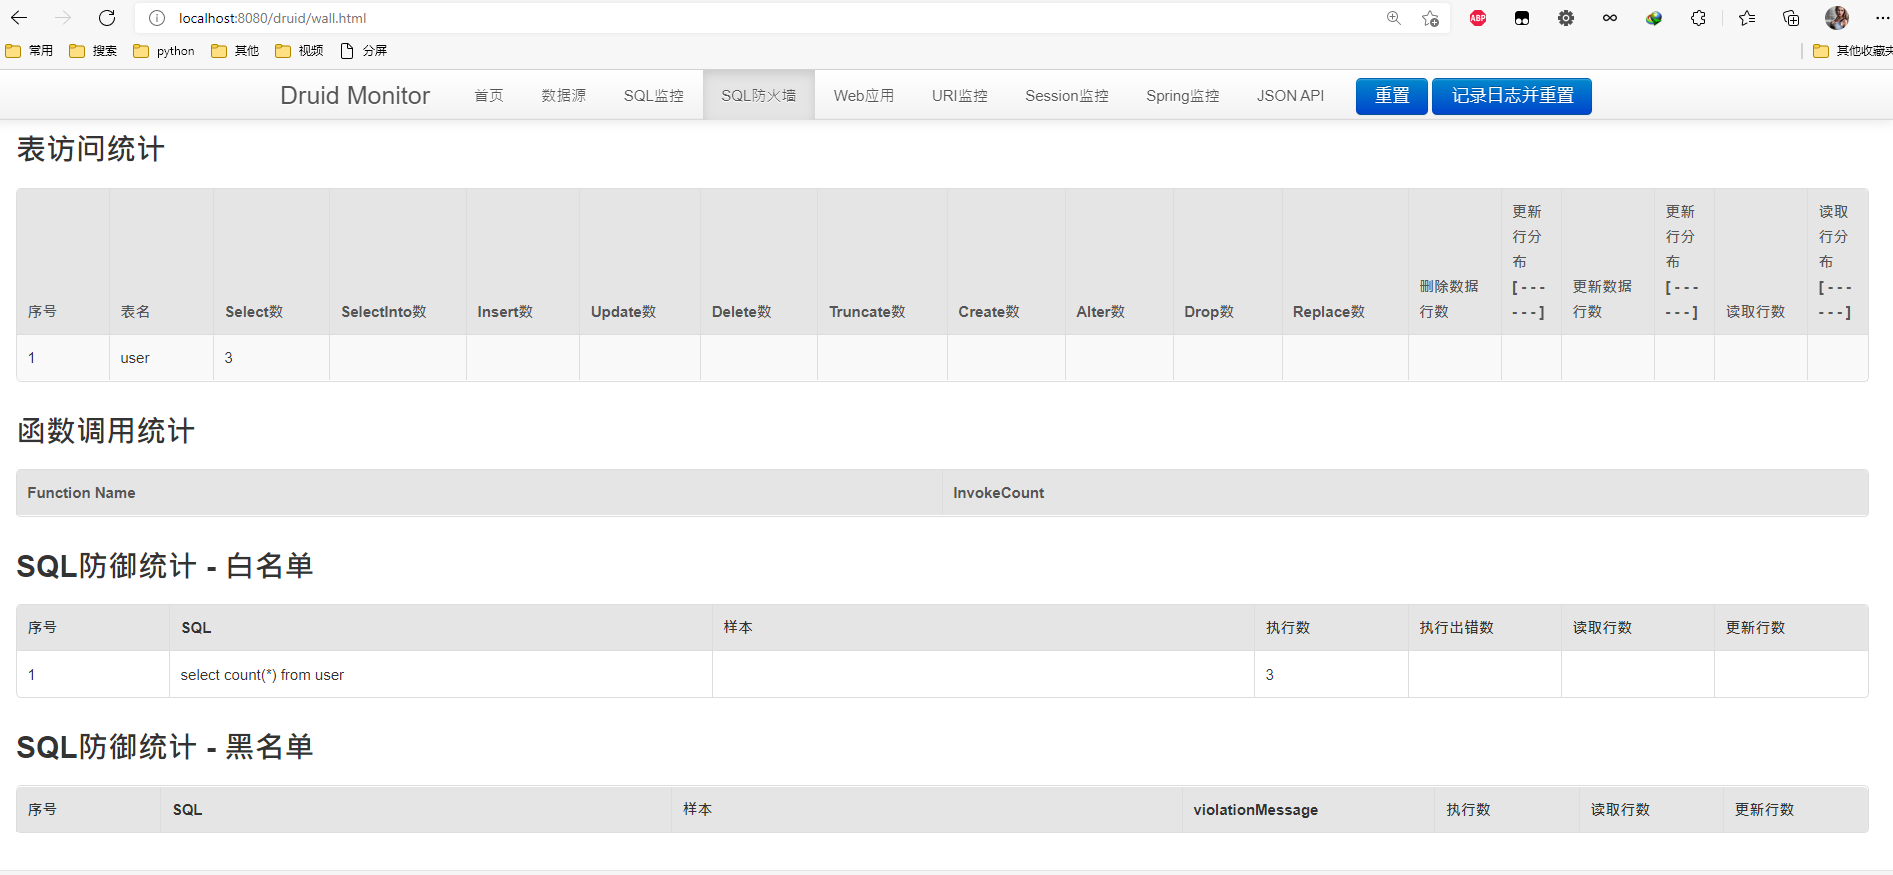
Task: Open browser Collections panel
Action: click(1791, 18)
